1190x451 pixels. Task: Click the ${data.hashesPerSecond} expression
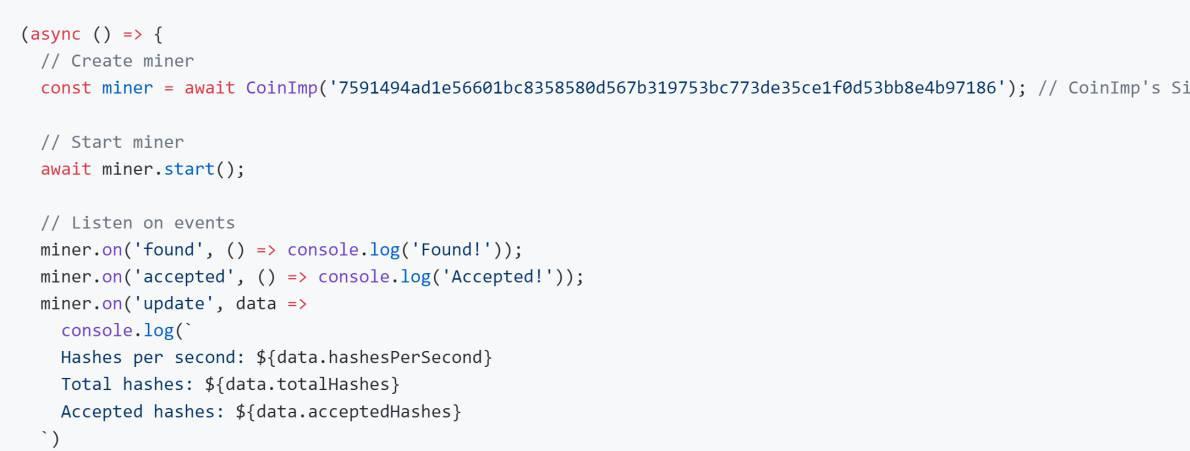pyautogui.click(x=374, y=358)
